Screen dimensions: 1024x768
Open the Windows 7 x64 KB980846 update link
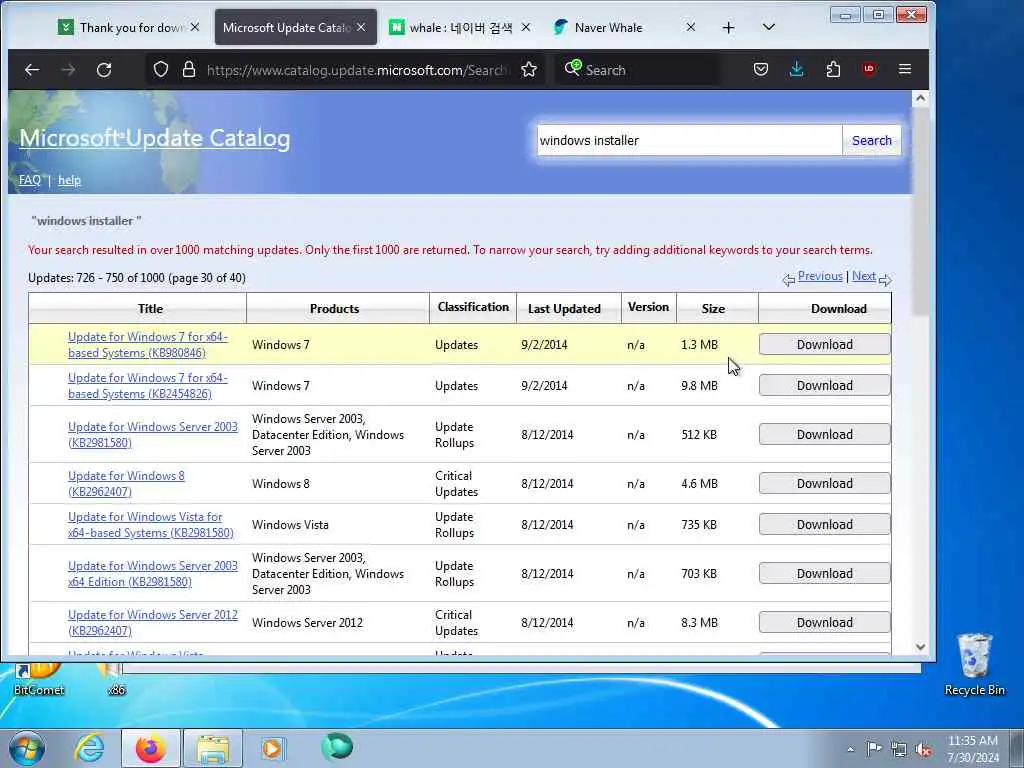[148, 345]
